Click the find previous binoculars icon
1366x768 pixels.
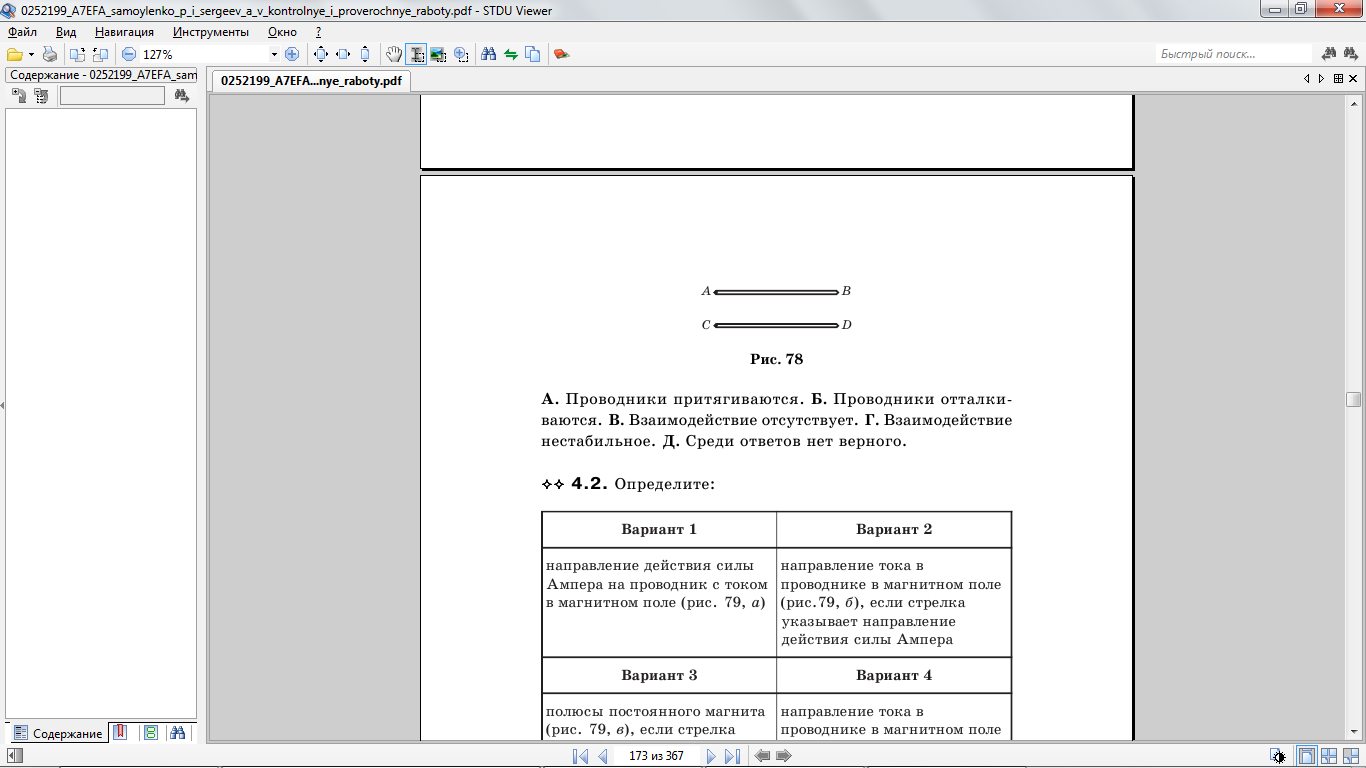pos(1330,54)
